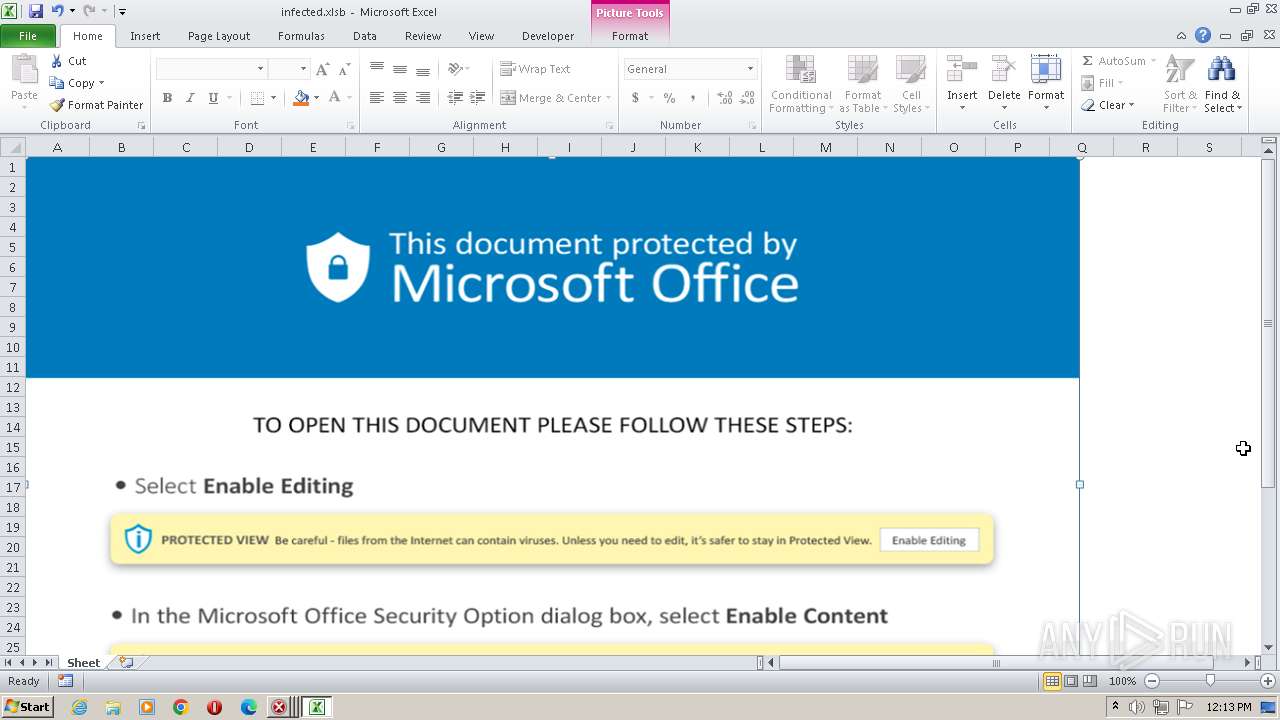
Task: Open the font size combo box
Action: point(288,69)
